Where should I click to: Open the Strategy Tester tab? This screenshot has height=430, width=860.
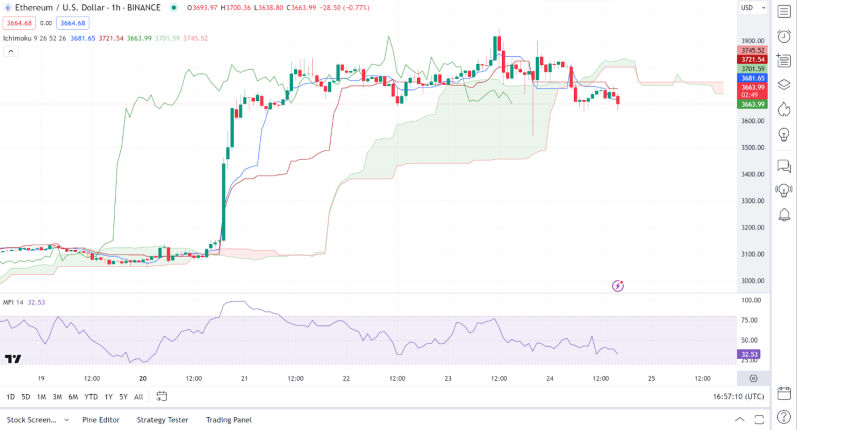tap(163, 420)
